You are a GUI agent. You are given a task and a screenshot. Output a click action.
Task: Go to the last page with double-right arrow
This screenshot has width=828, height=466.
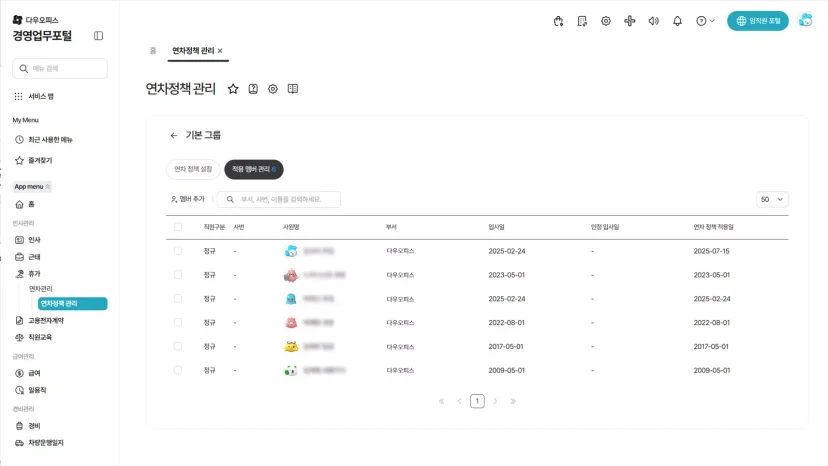(x=513, y=402)
